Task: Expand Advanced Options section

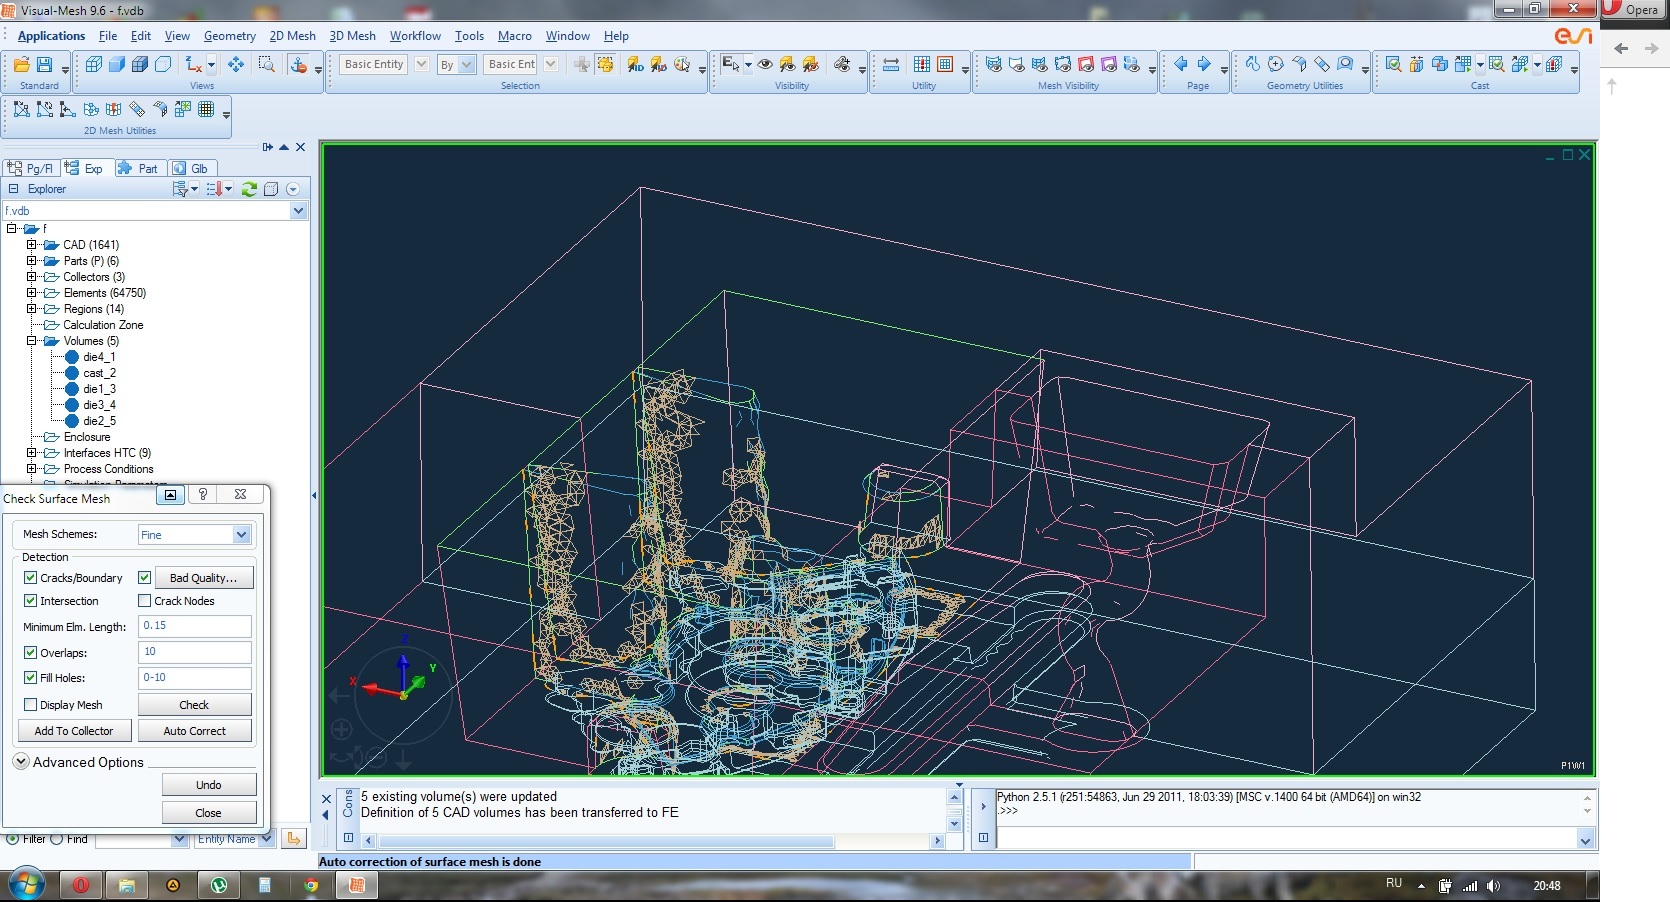Action: (x=21, y=762)
